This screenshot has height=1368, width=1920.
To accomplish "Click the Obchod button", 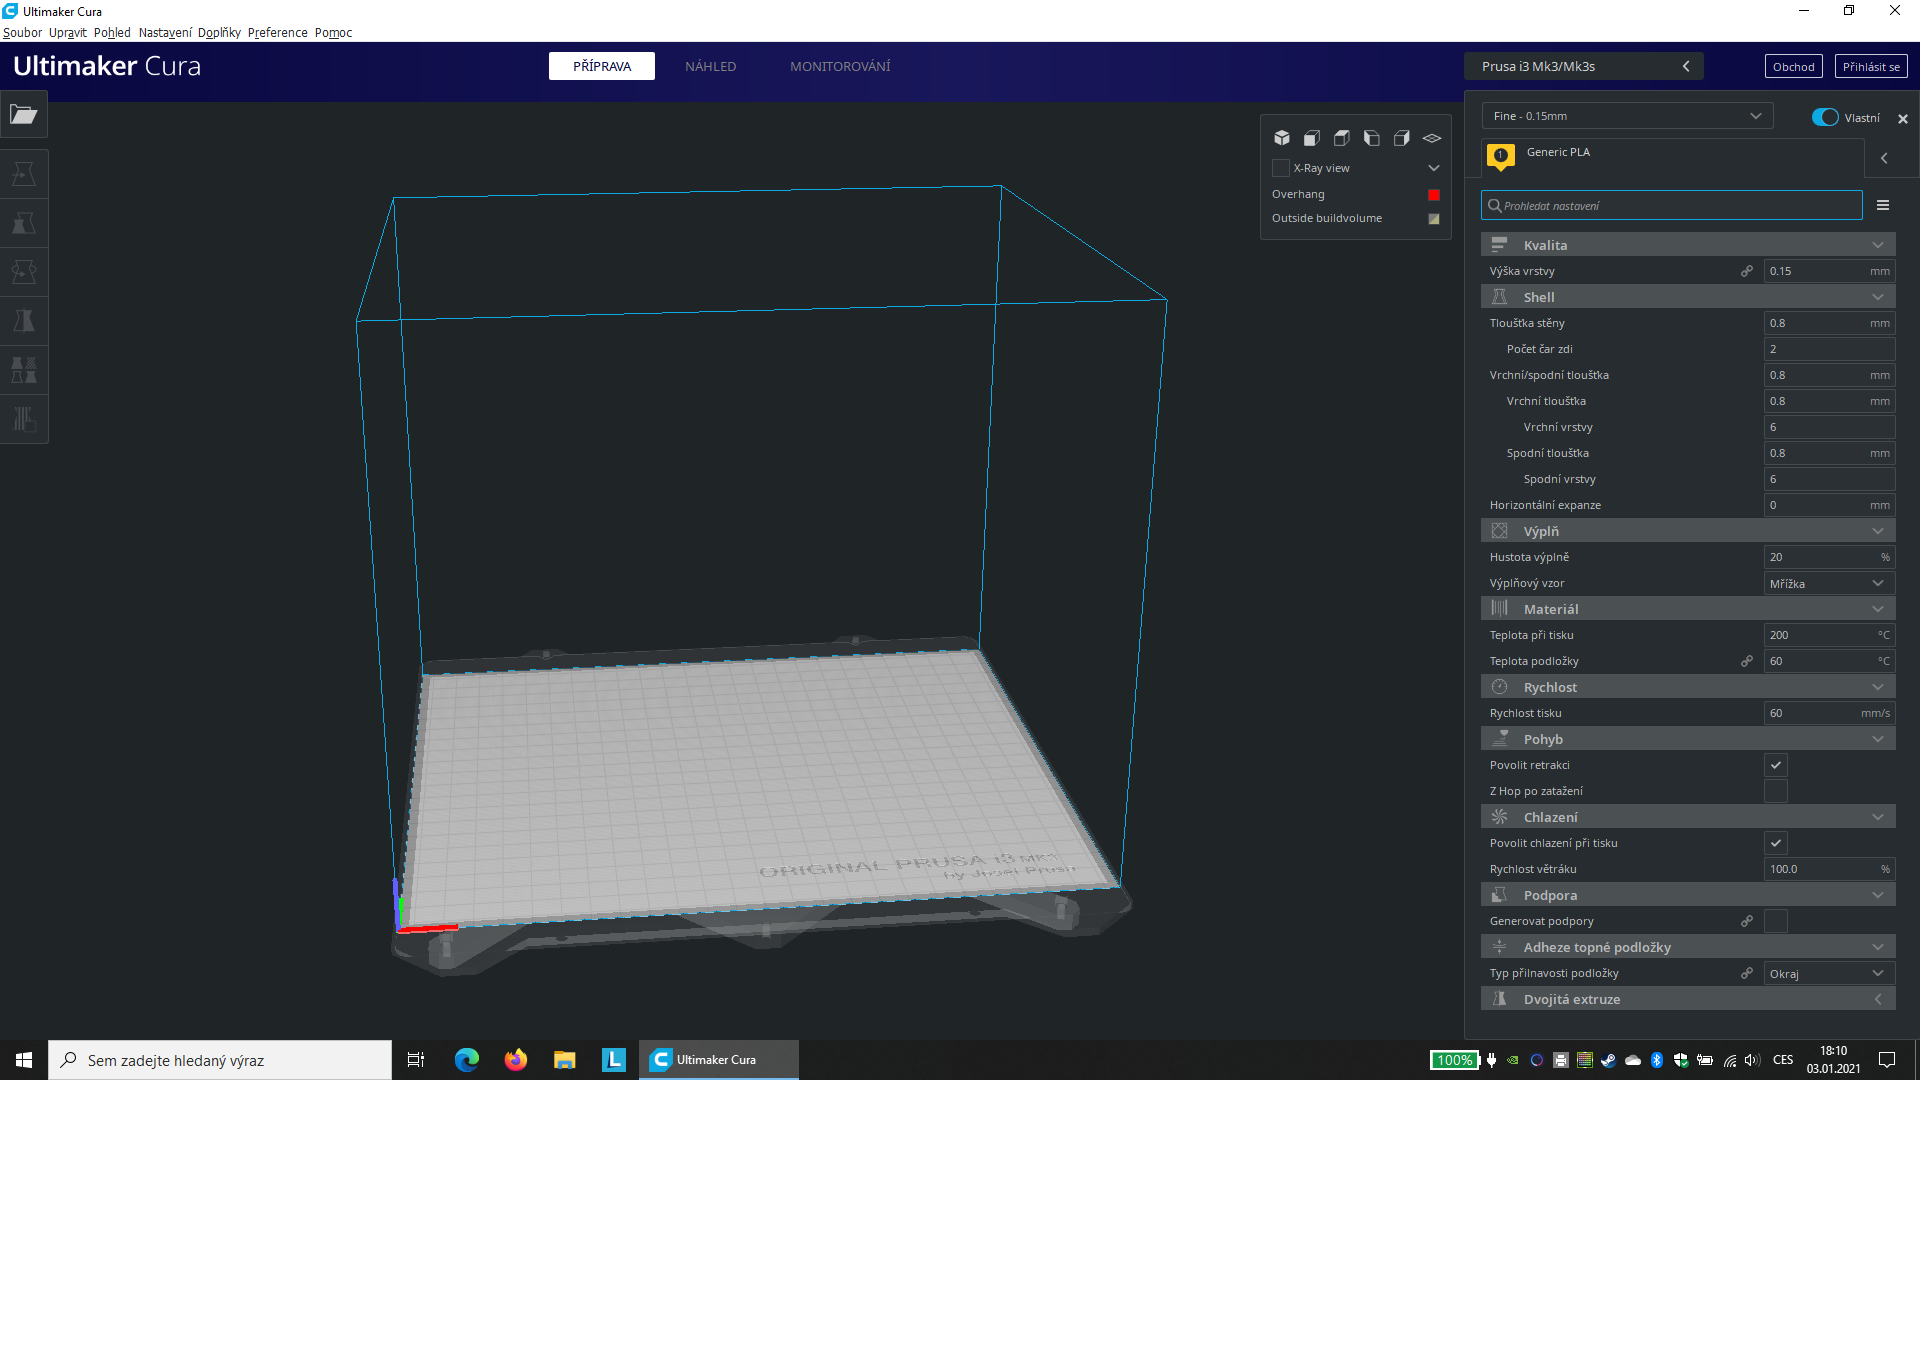I will click(1793, 67).
